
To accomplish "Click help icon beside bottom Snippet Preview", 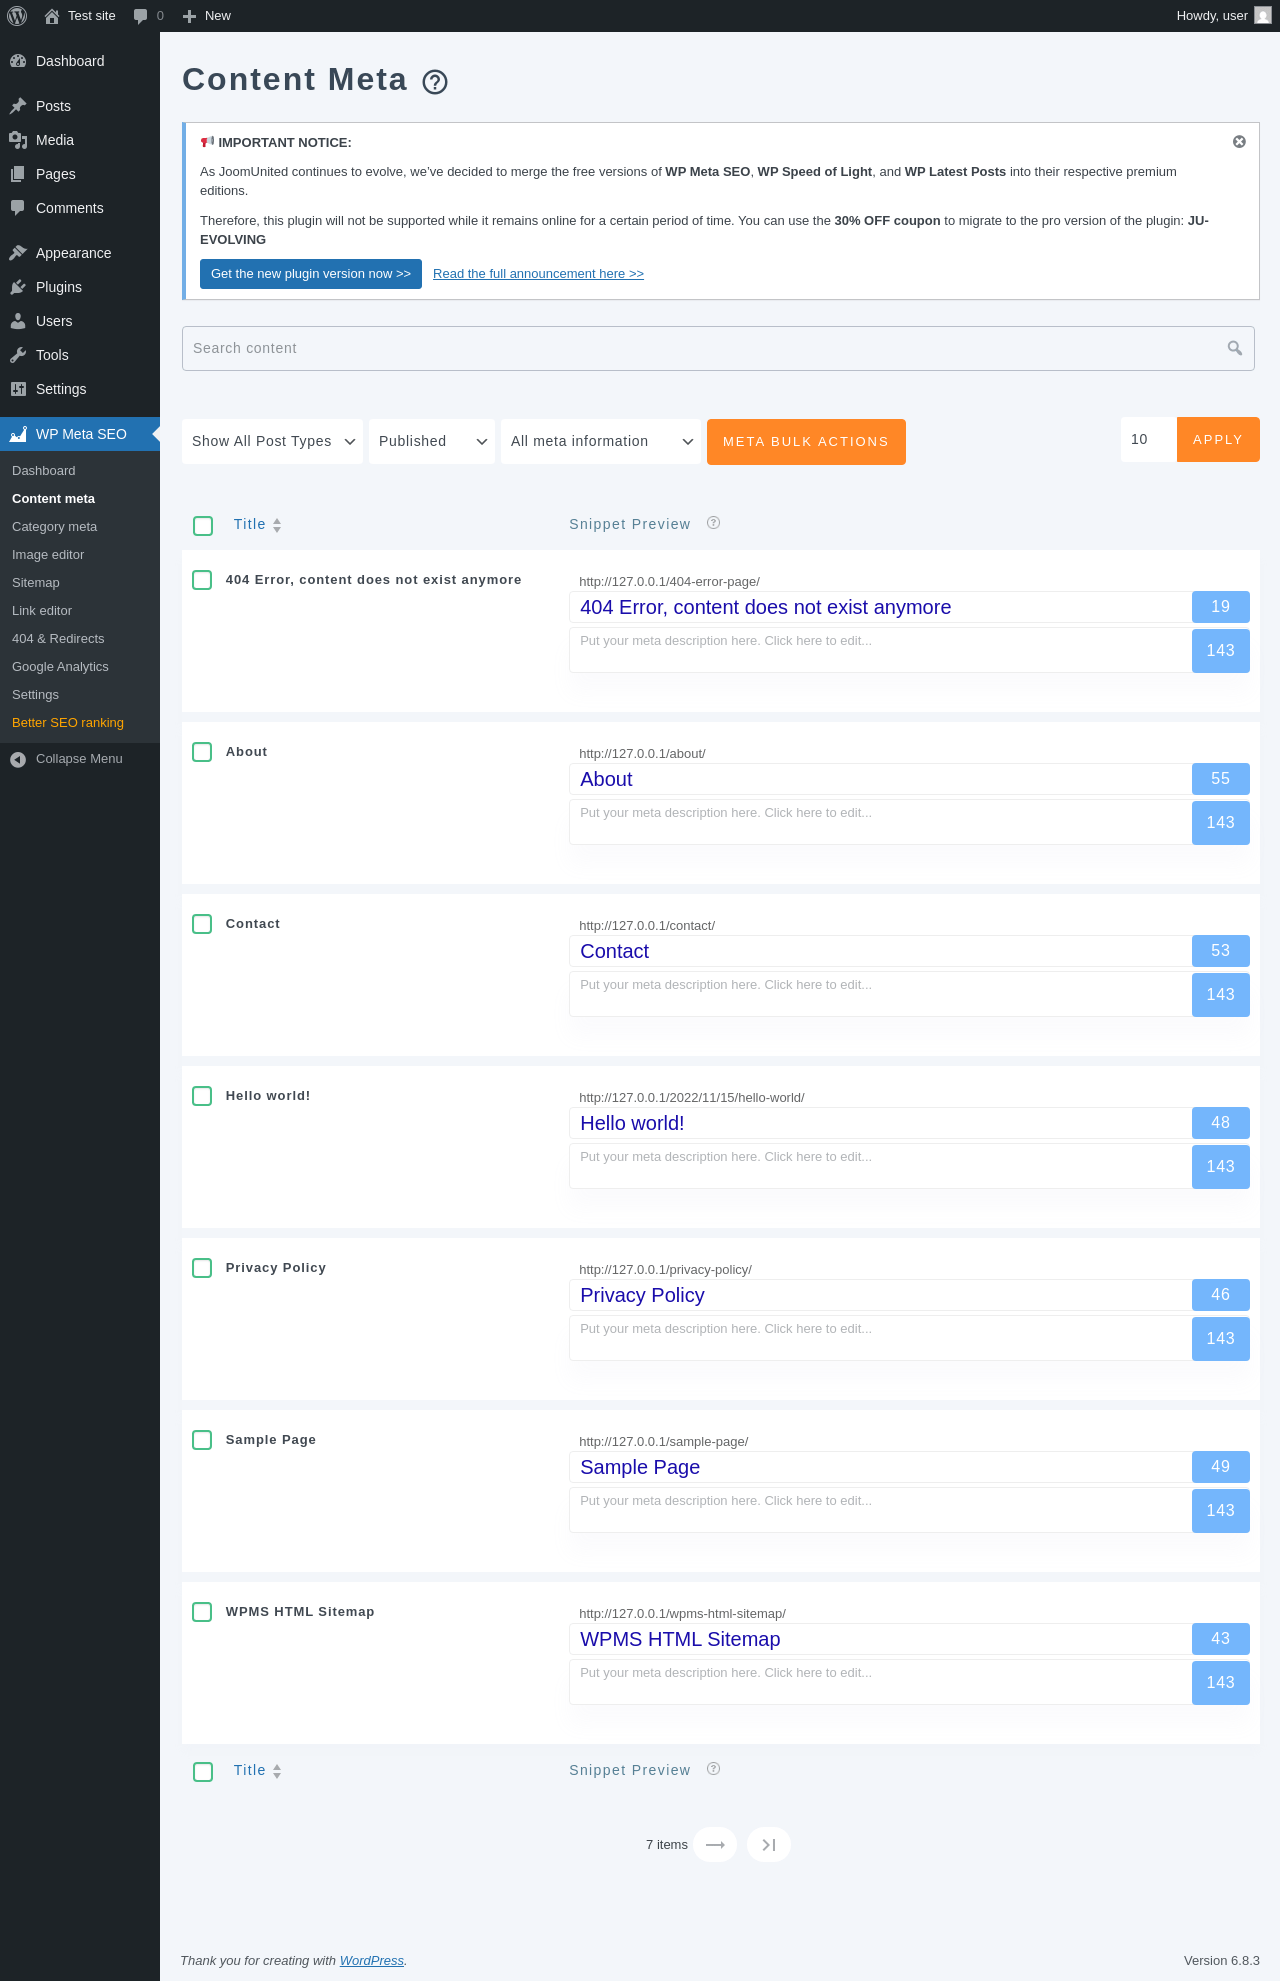I will (x=713, y=1769).
